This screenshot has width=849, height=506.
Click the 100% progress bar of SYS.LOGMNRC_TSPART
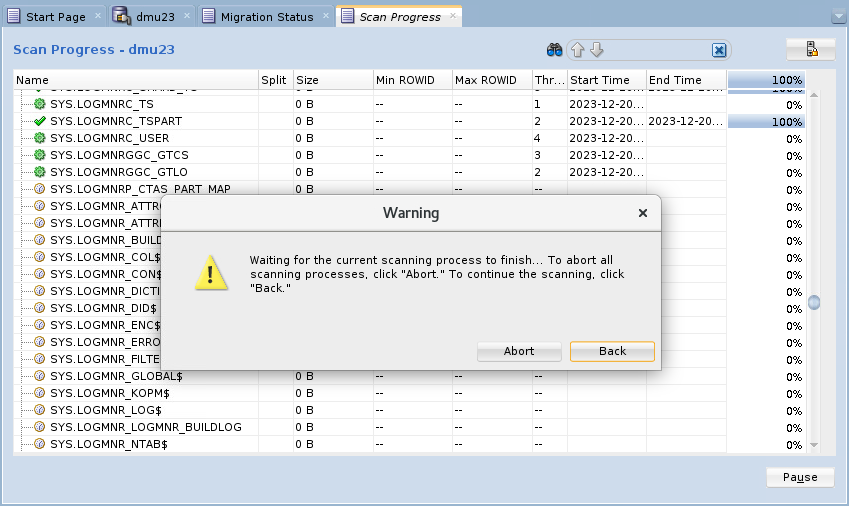[x=766, y=121]
